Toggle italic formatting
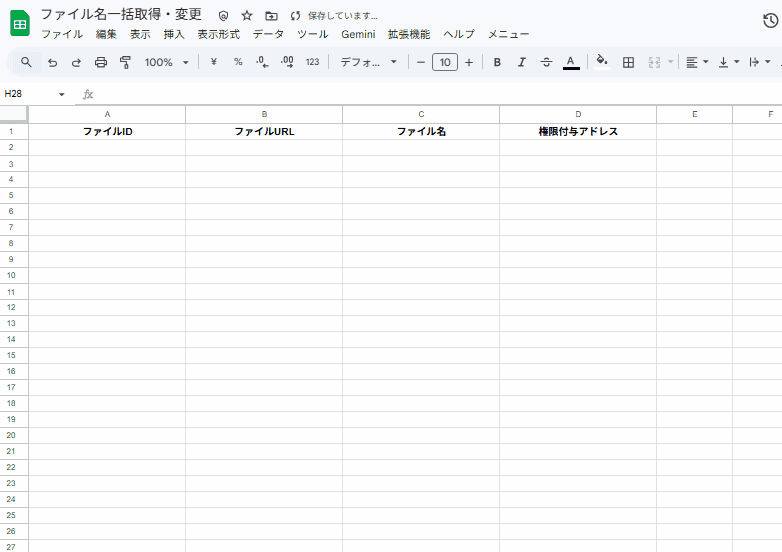The height and width of the screenshot is (552, 782). pos(522,62)
